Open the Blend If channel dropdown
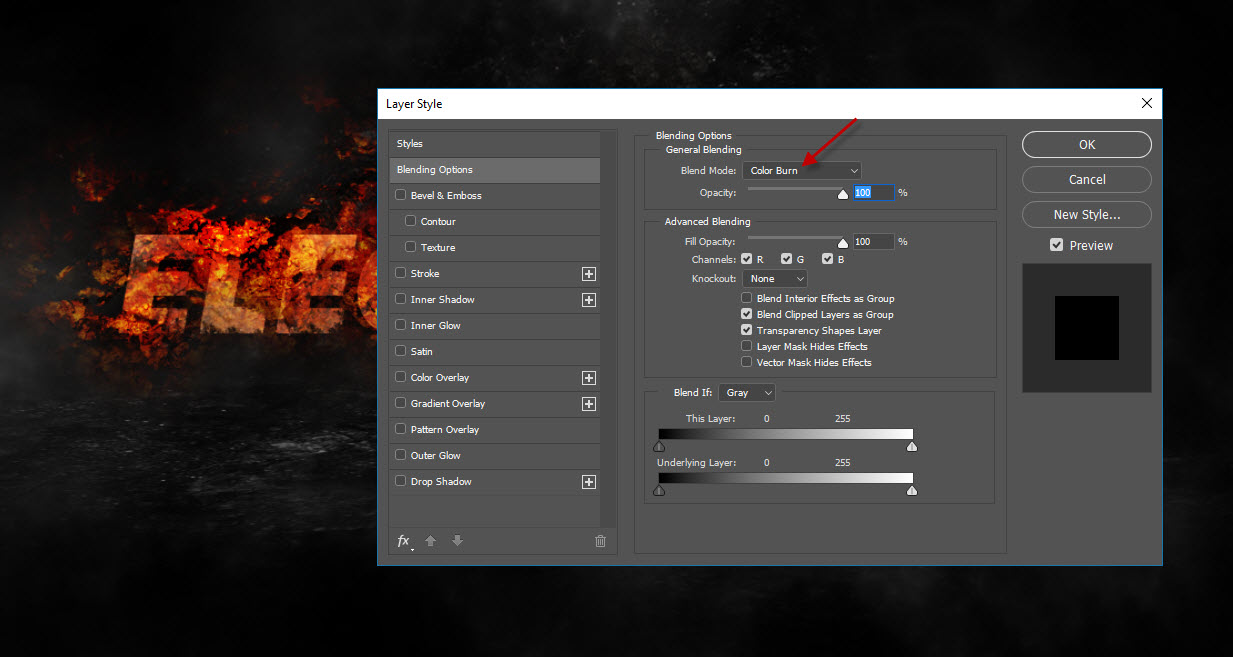Image resolution: width=1233 pixels, height=657 pixels. 747,393
